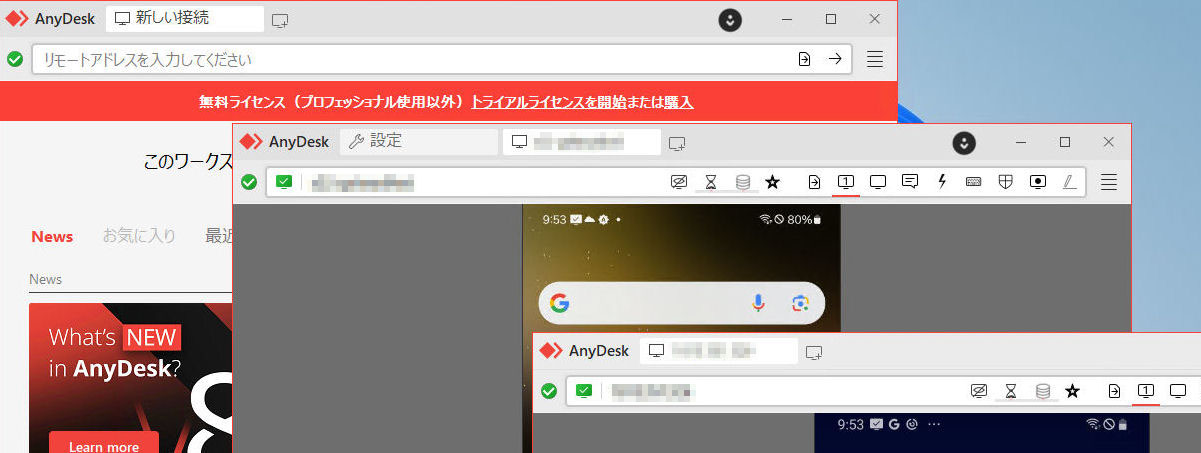
Task: Open file transfer icon in the 設定 session window toolbar
Action: 815,182
